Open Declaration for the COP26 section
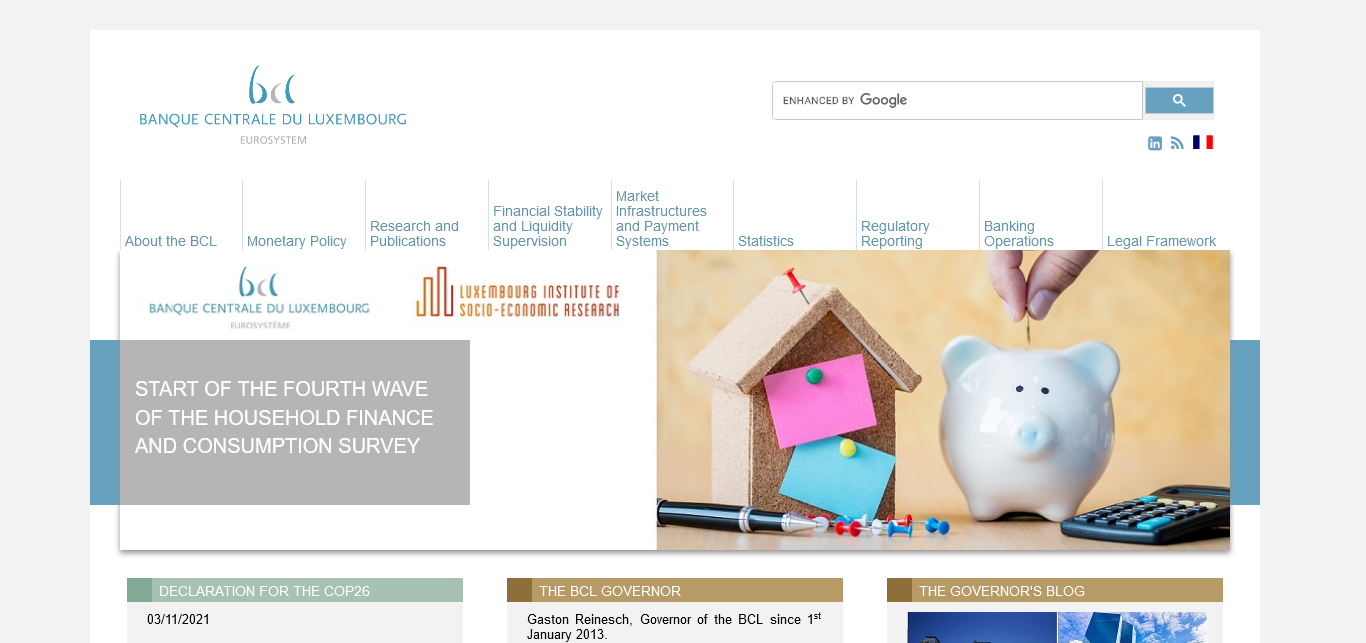Image resolution: width=1366 pixels, height=643 pixels. (264, 591)
